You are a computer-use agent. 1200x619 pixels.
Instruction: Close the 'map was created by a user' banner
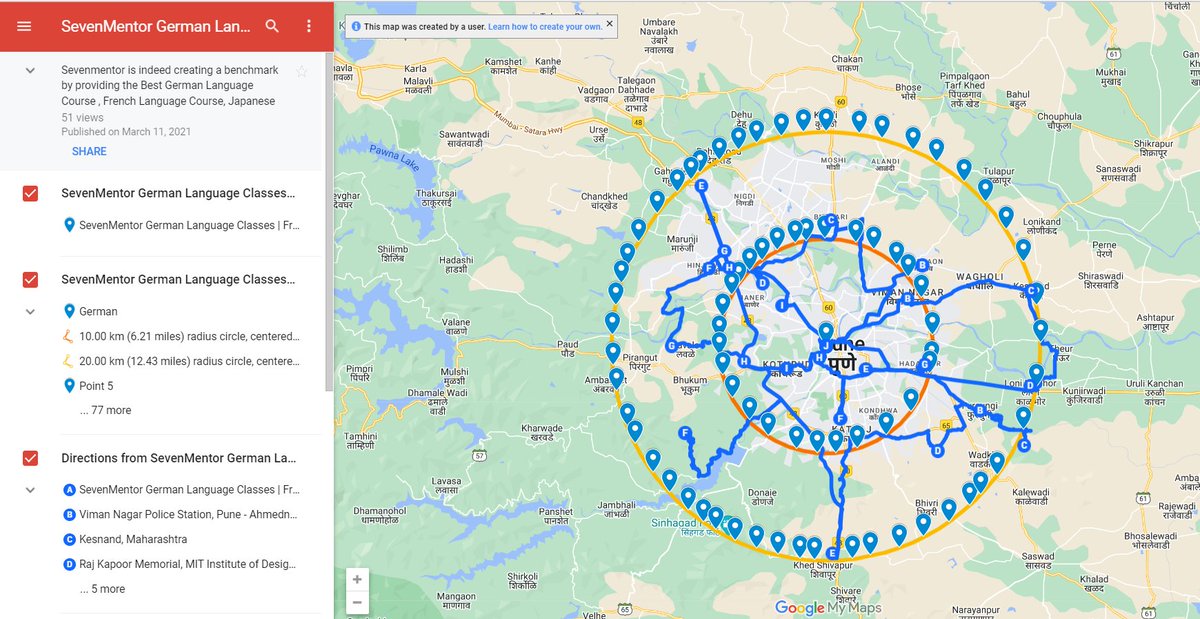click(610, 24)
